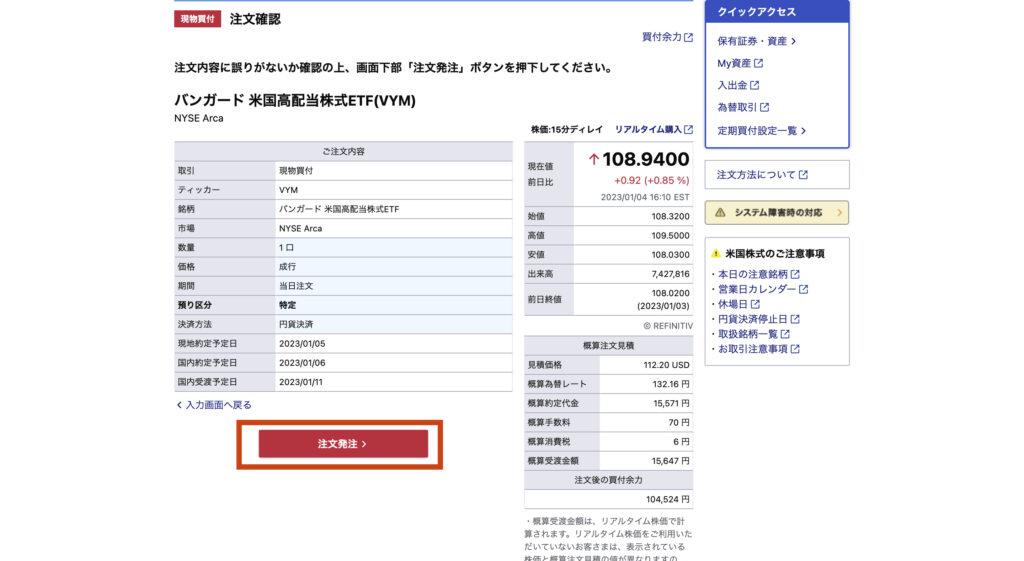The height and width of the screenshot is (561, 1024).
Task: Click the day low 108.0300
Action: click(x=670, y=255)
